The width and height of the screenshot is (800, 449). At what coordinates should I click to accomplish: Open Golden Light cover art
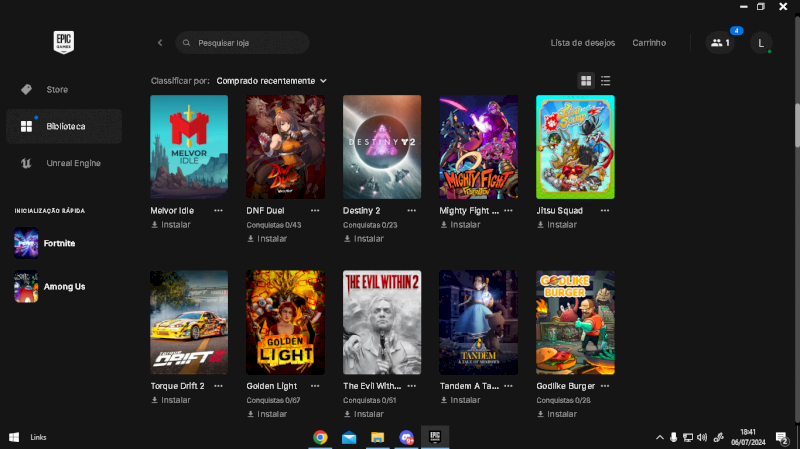[285, 322]
